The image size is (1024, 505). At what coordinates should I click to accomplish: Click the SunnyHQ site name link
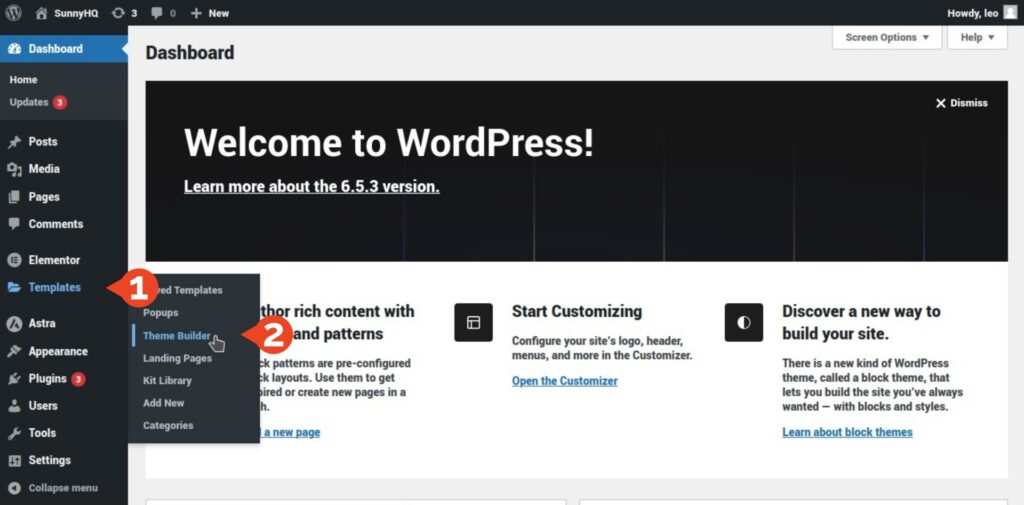click(x=76, y=13)
